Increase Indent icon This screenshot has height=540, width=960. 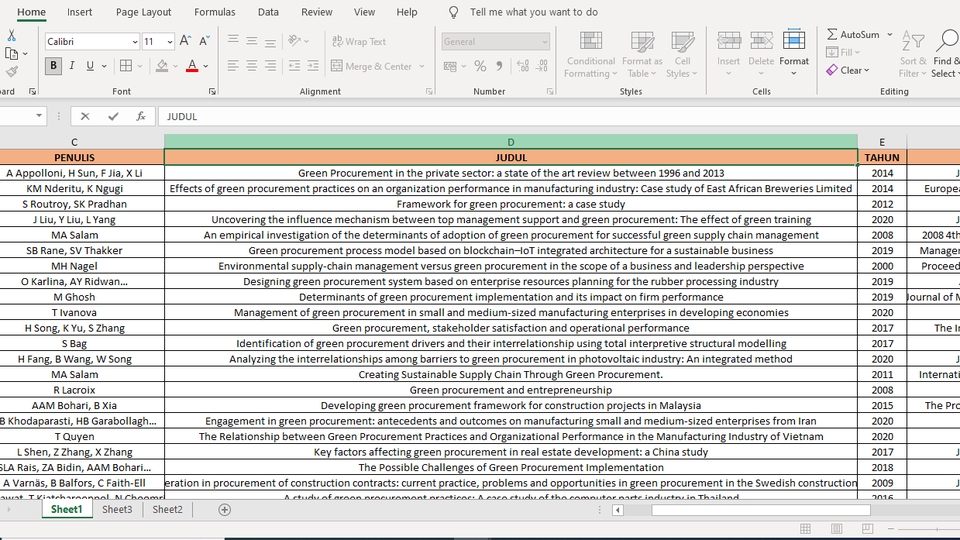pos(313,66)
